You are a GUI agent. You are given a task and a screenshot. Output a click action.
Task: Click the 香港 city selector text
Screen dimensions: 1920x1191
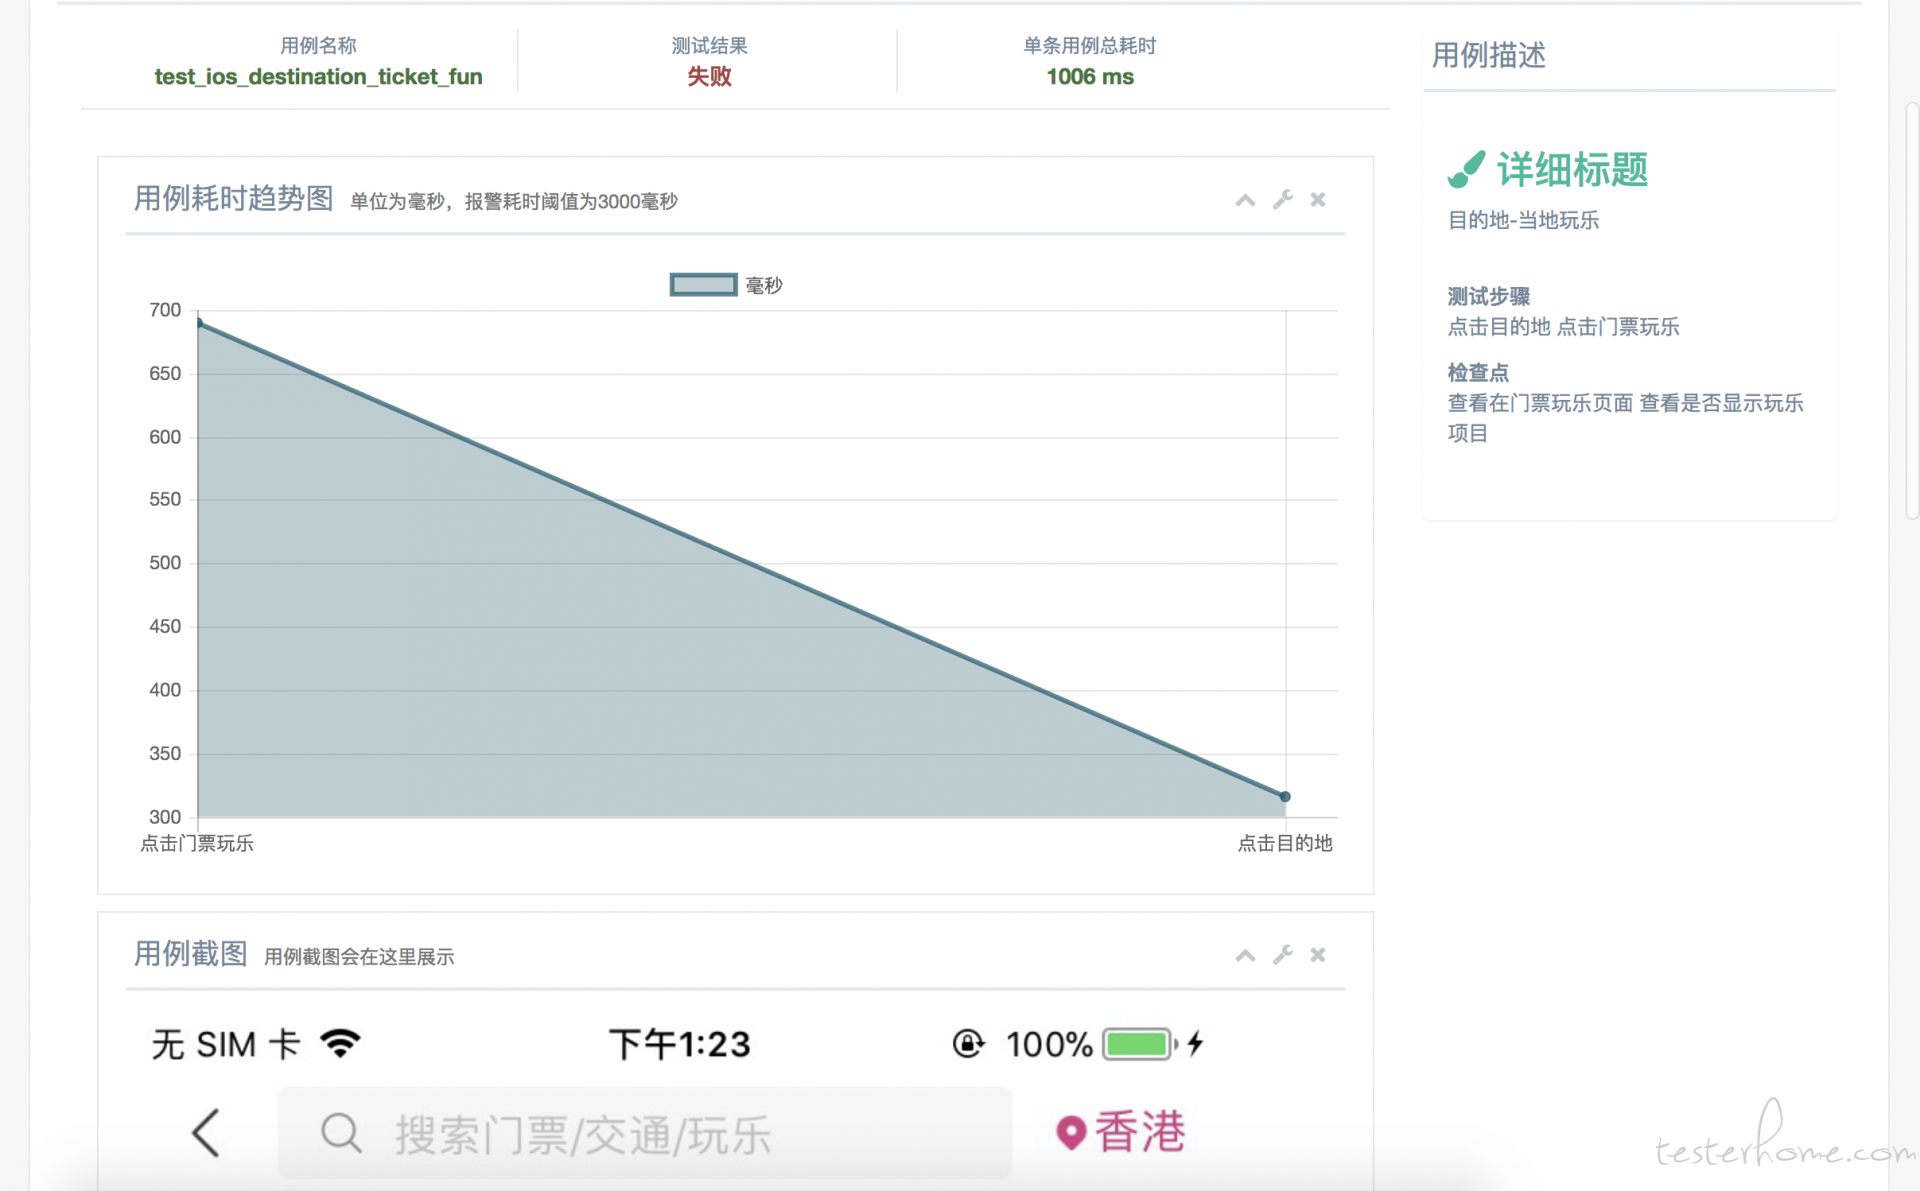(1140, 1133)
